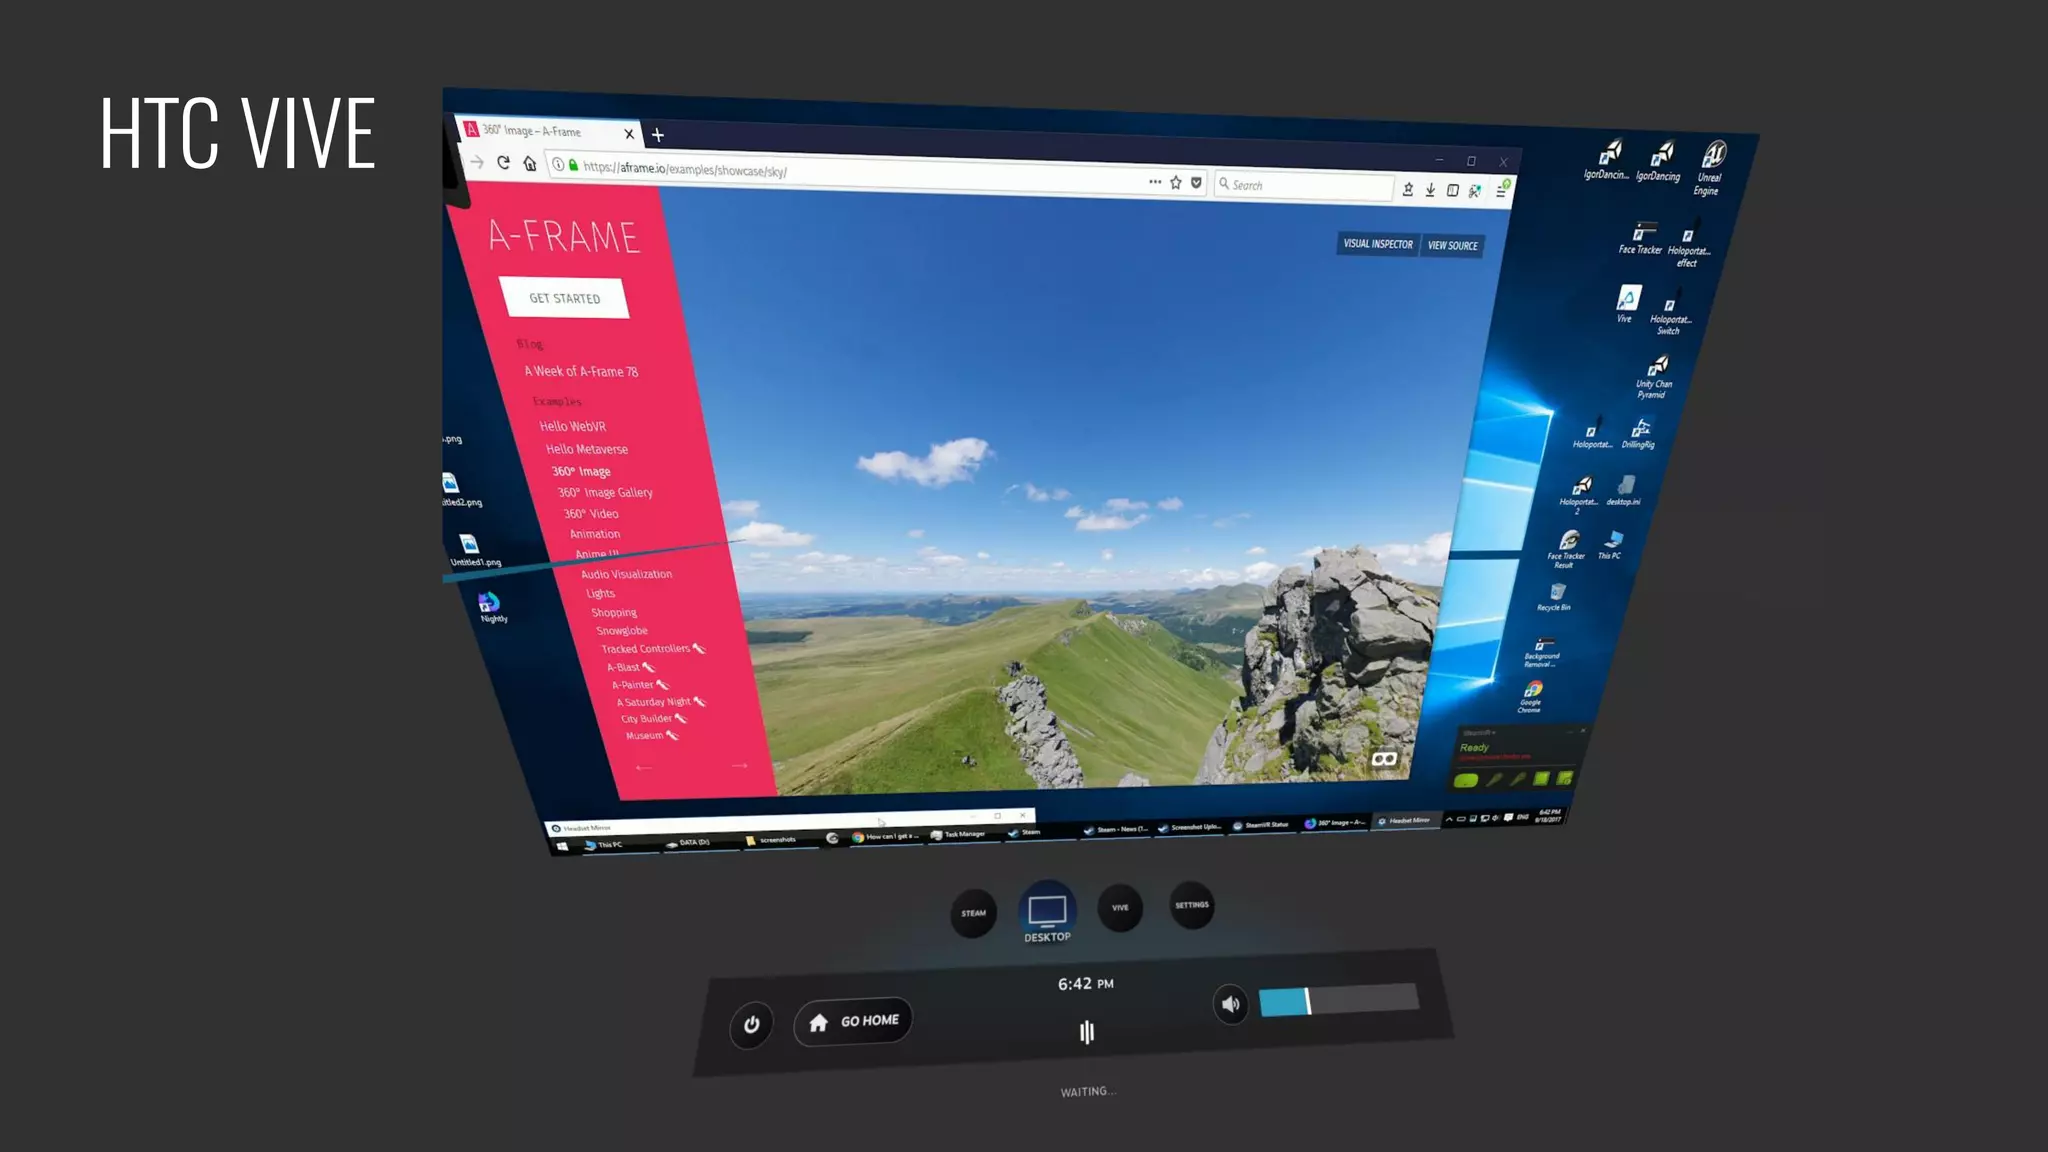Image resolution: width=2048 pixels, height=1152 pixels.
Task: Select the Hello WebVR example
Action: (x=573, y=426)
